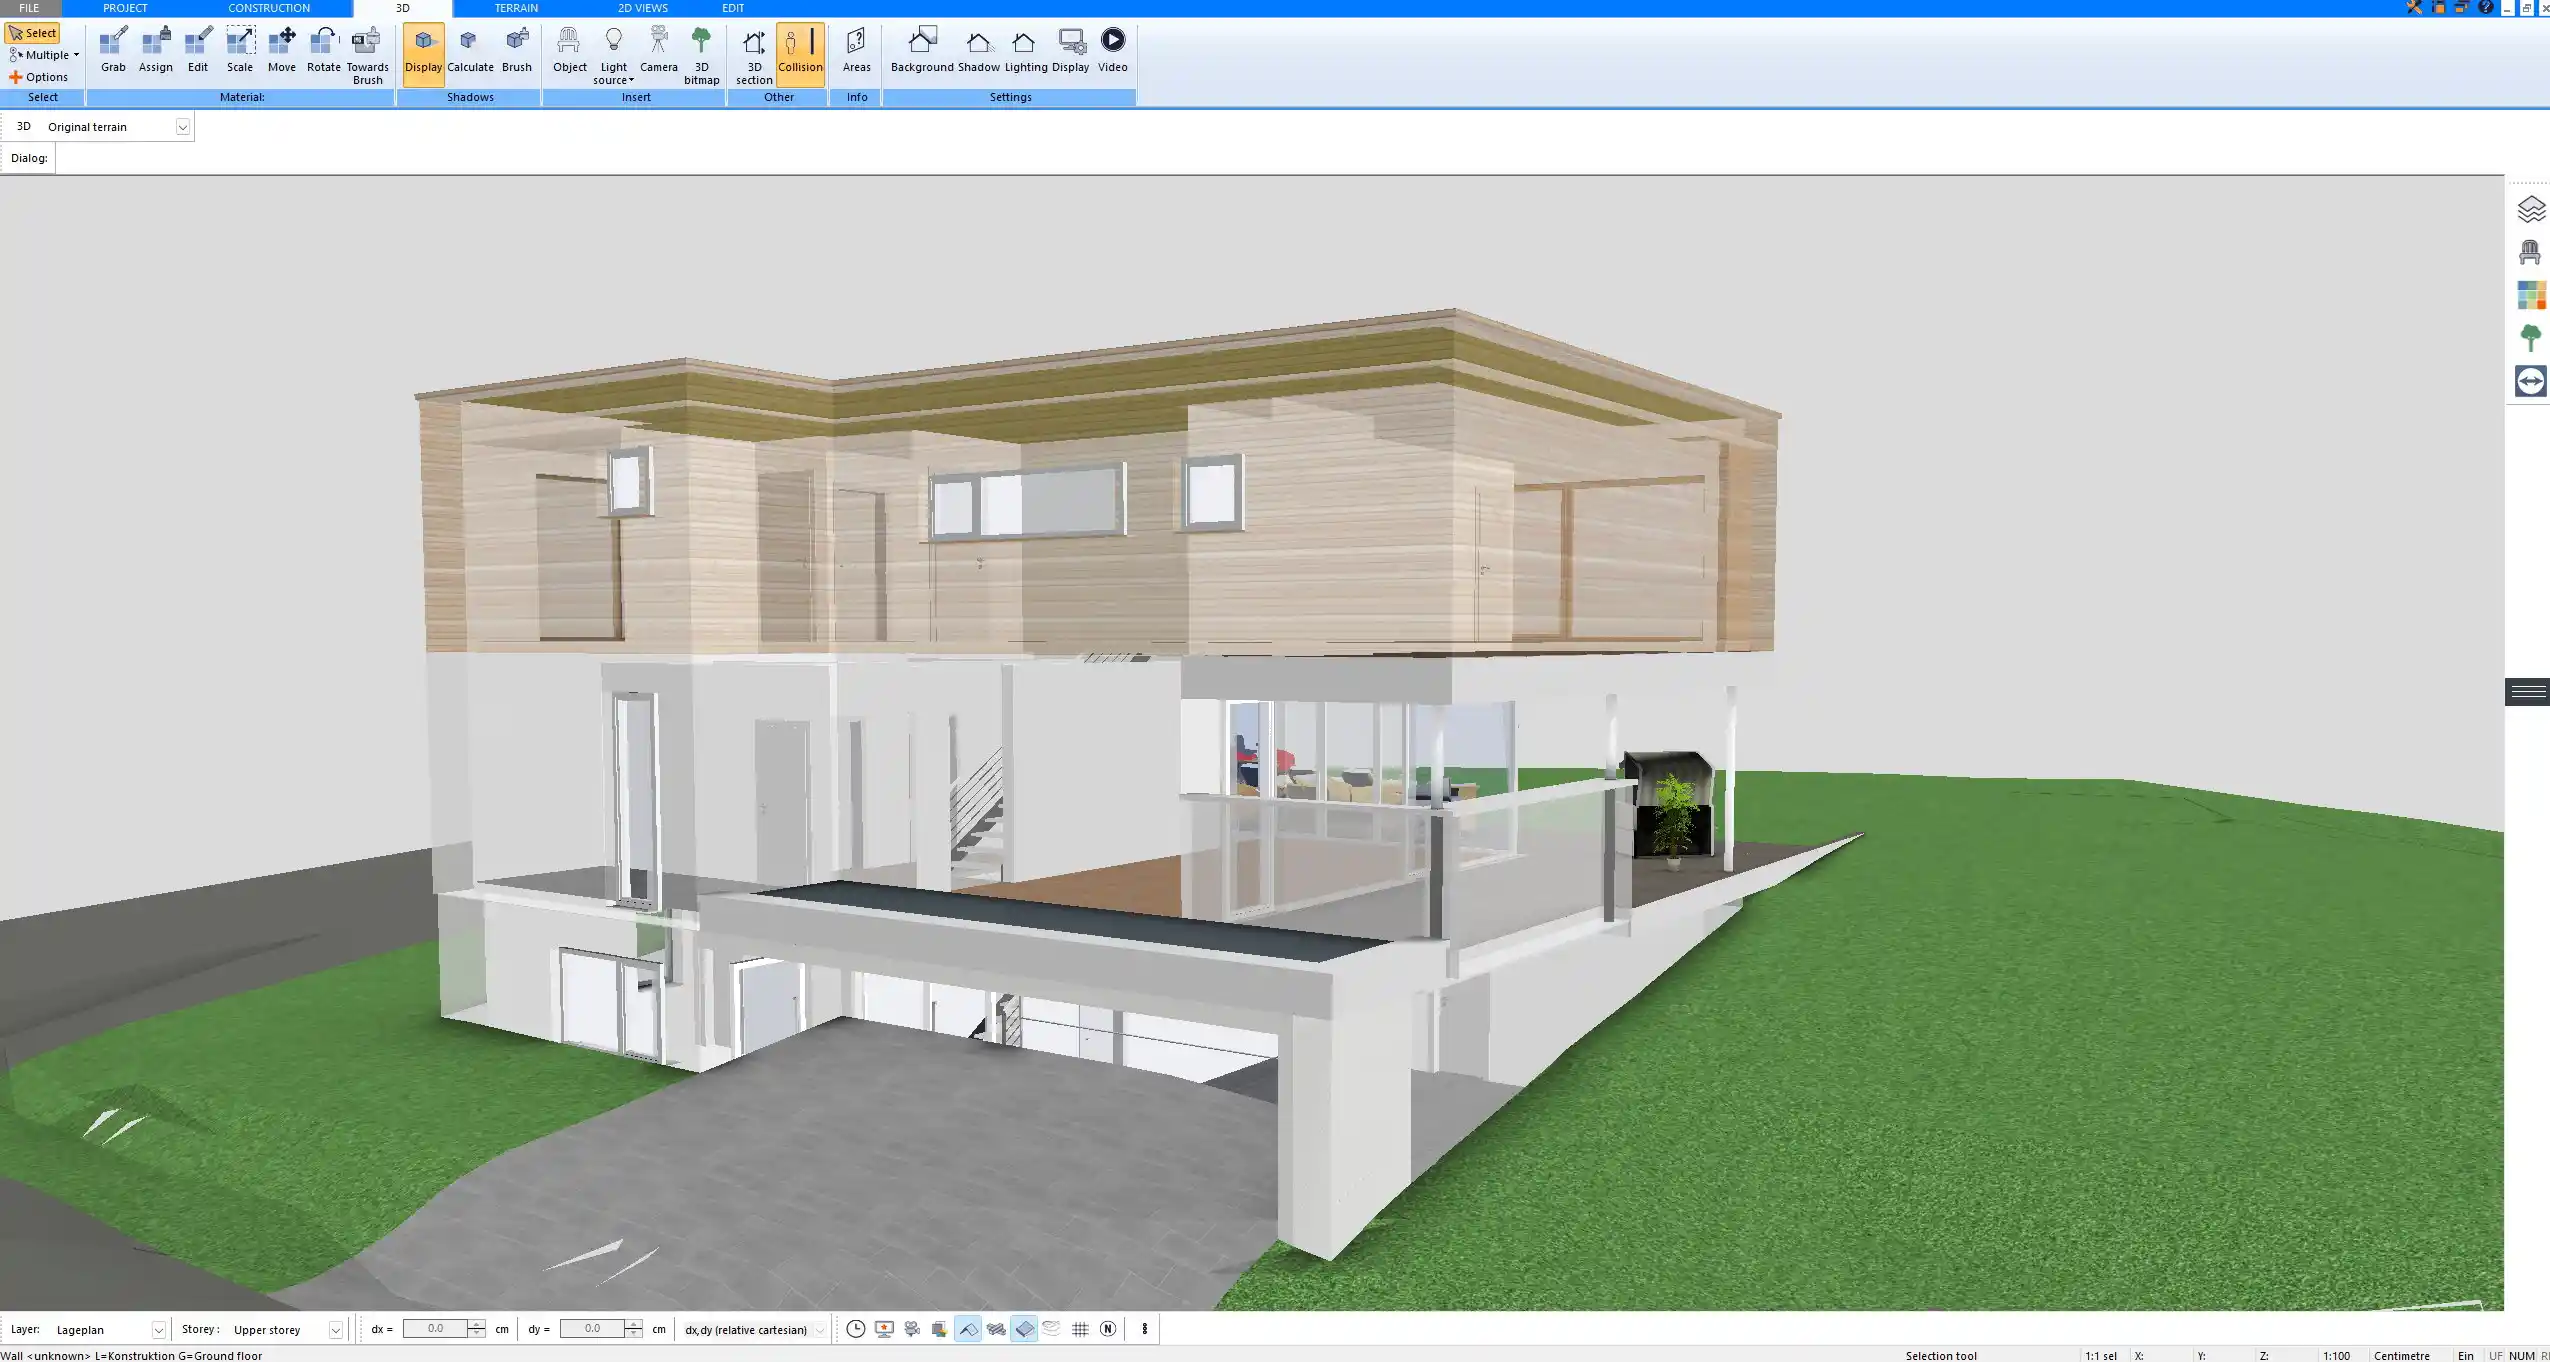
Task: Open Shadow settings
Action: point(978,50)
